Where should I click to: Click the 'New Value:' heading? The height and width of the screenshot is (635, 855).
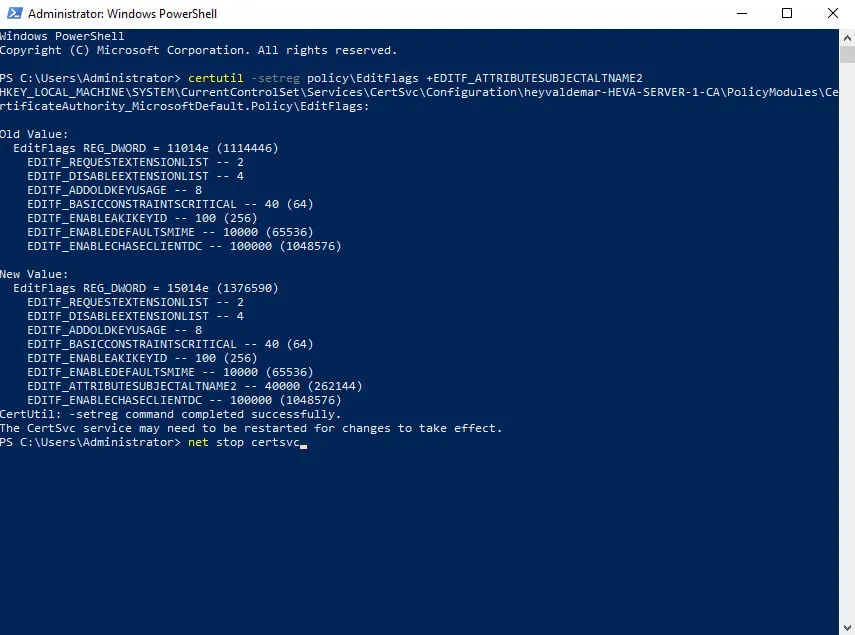pos(34,274)
